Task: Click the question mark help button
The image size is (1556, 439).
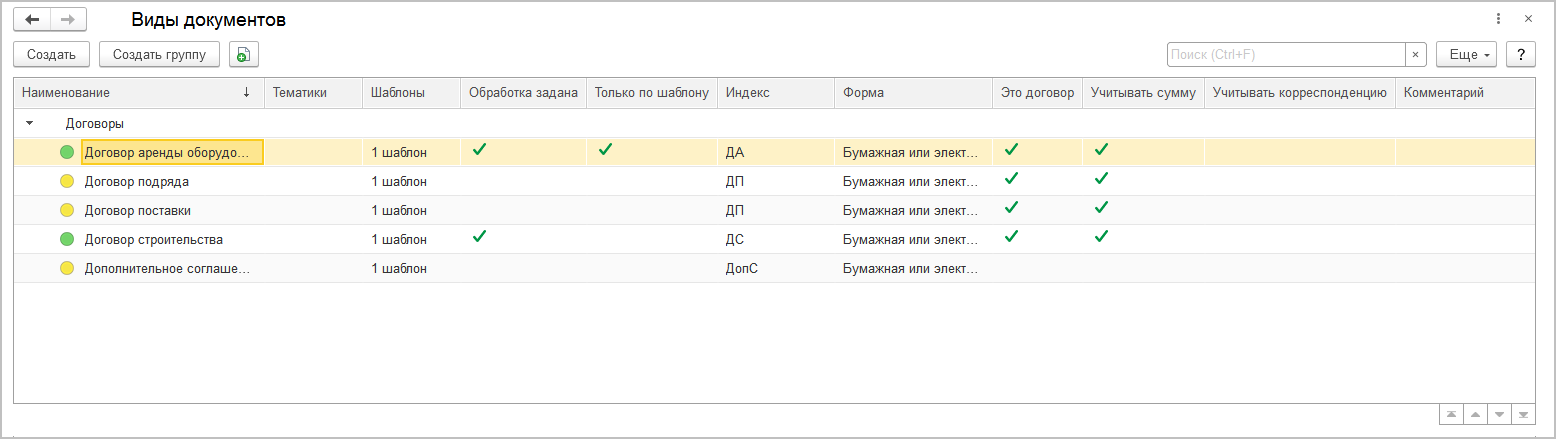Action: (1521, 54)
